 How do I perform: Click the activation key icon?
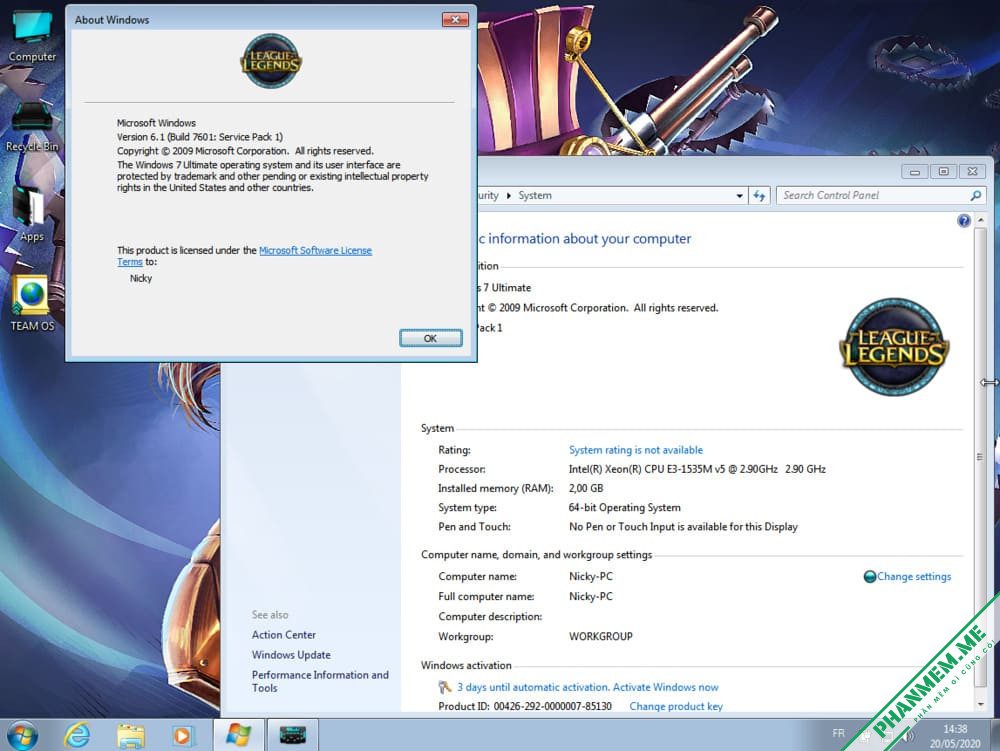[445, 687]
